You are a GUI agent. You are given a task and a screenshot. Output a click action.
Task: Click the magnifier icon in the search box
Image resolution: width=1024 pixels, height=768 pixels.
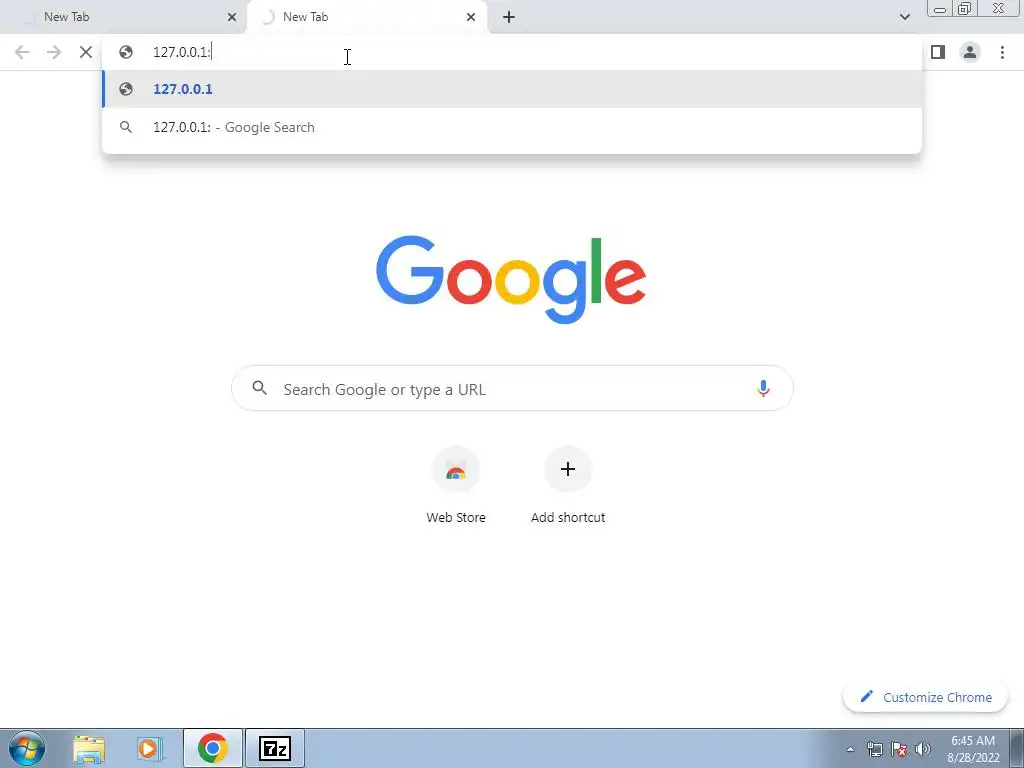point(259,388)
